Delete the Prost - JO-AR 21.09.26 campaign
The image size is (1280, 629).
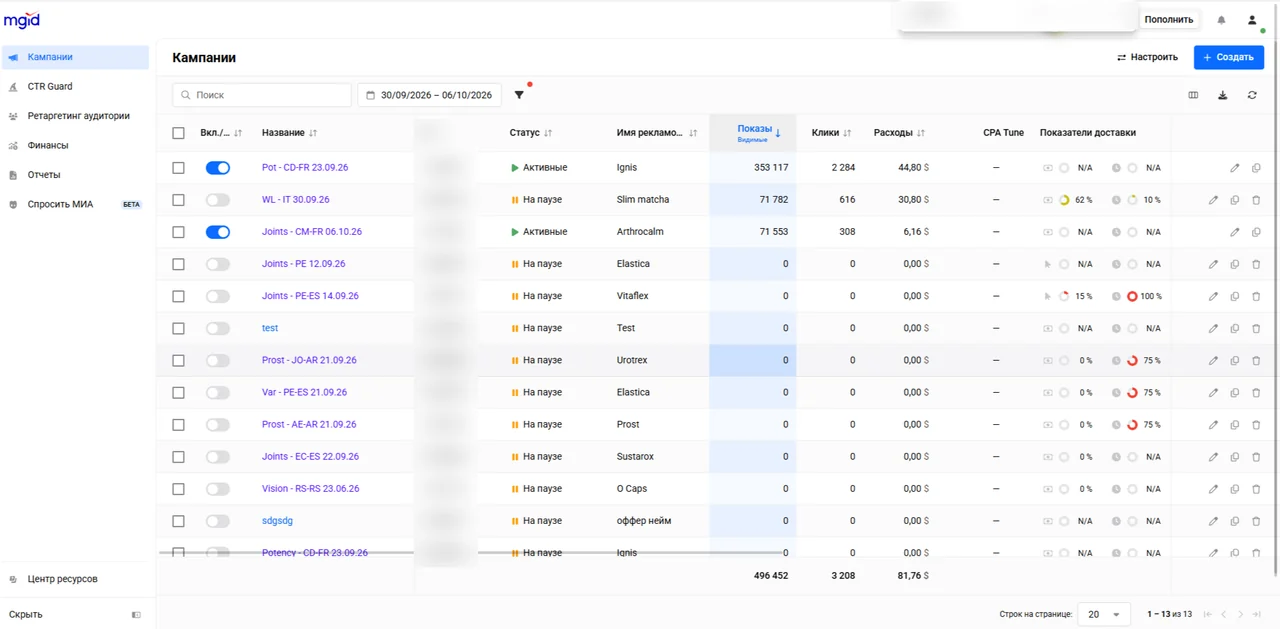[x=1256, y=360]
